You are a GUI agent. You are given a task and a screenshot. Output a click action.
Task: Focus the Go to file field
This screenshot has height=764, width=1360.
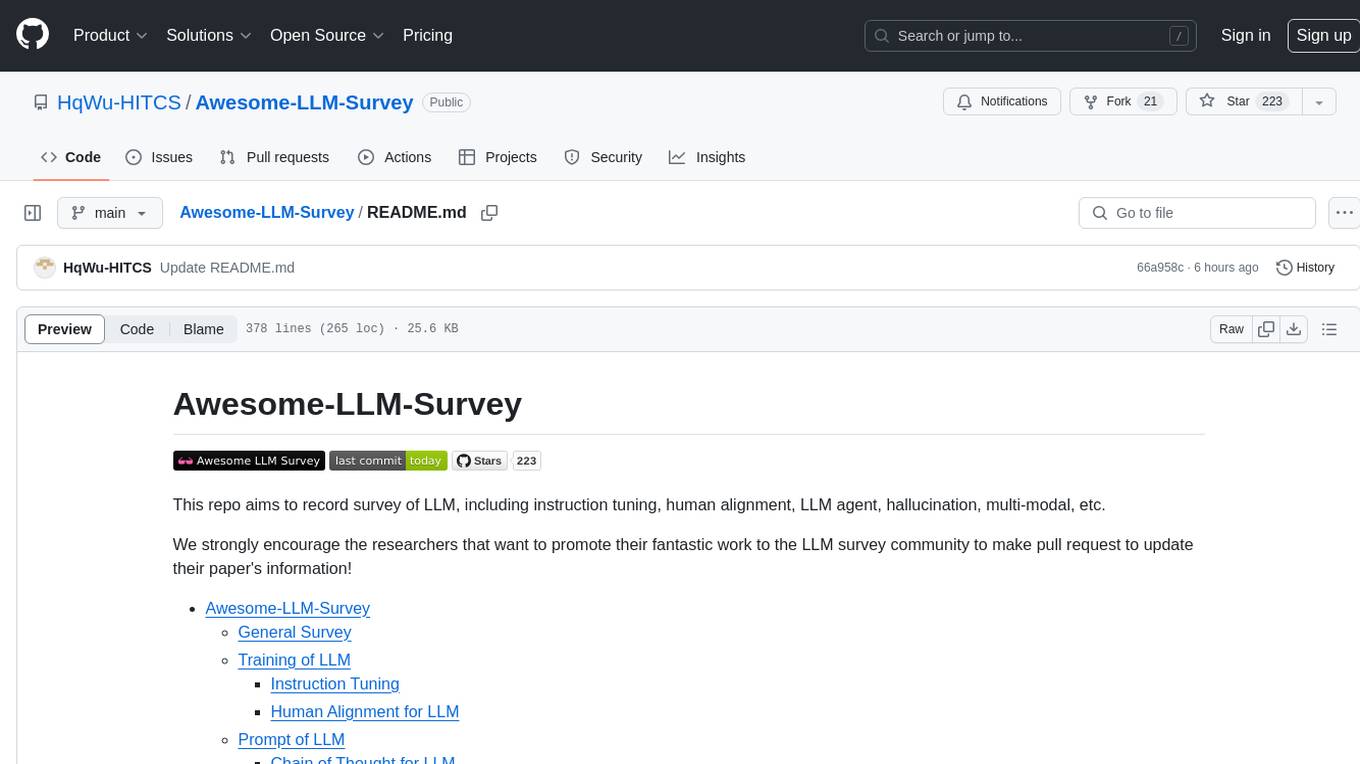coord(1197,213)
